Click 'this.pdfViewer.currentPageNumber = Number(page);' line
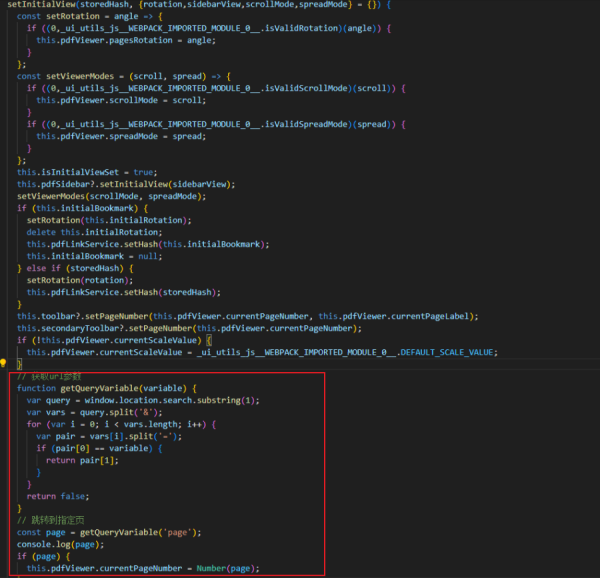Screen dimensions: 600x578 143,568
